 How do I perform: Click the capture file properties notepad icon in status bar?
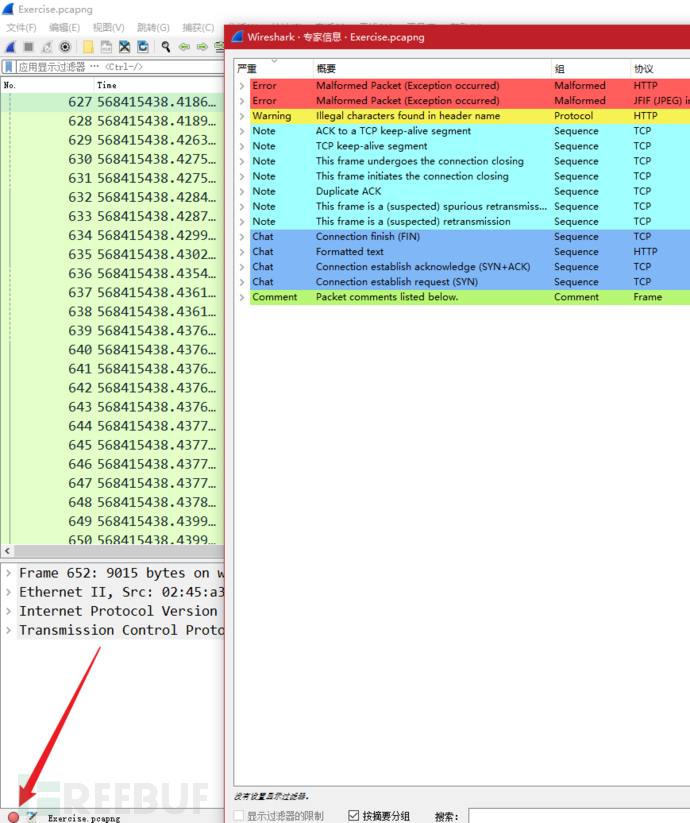pyautogui.click(x=31, y=817)
